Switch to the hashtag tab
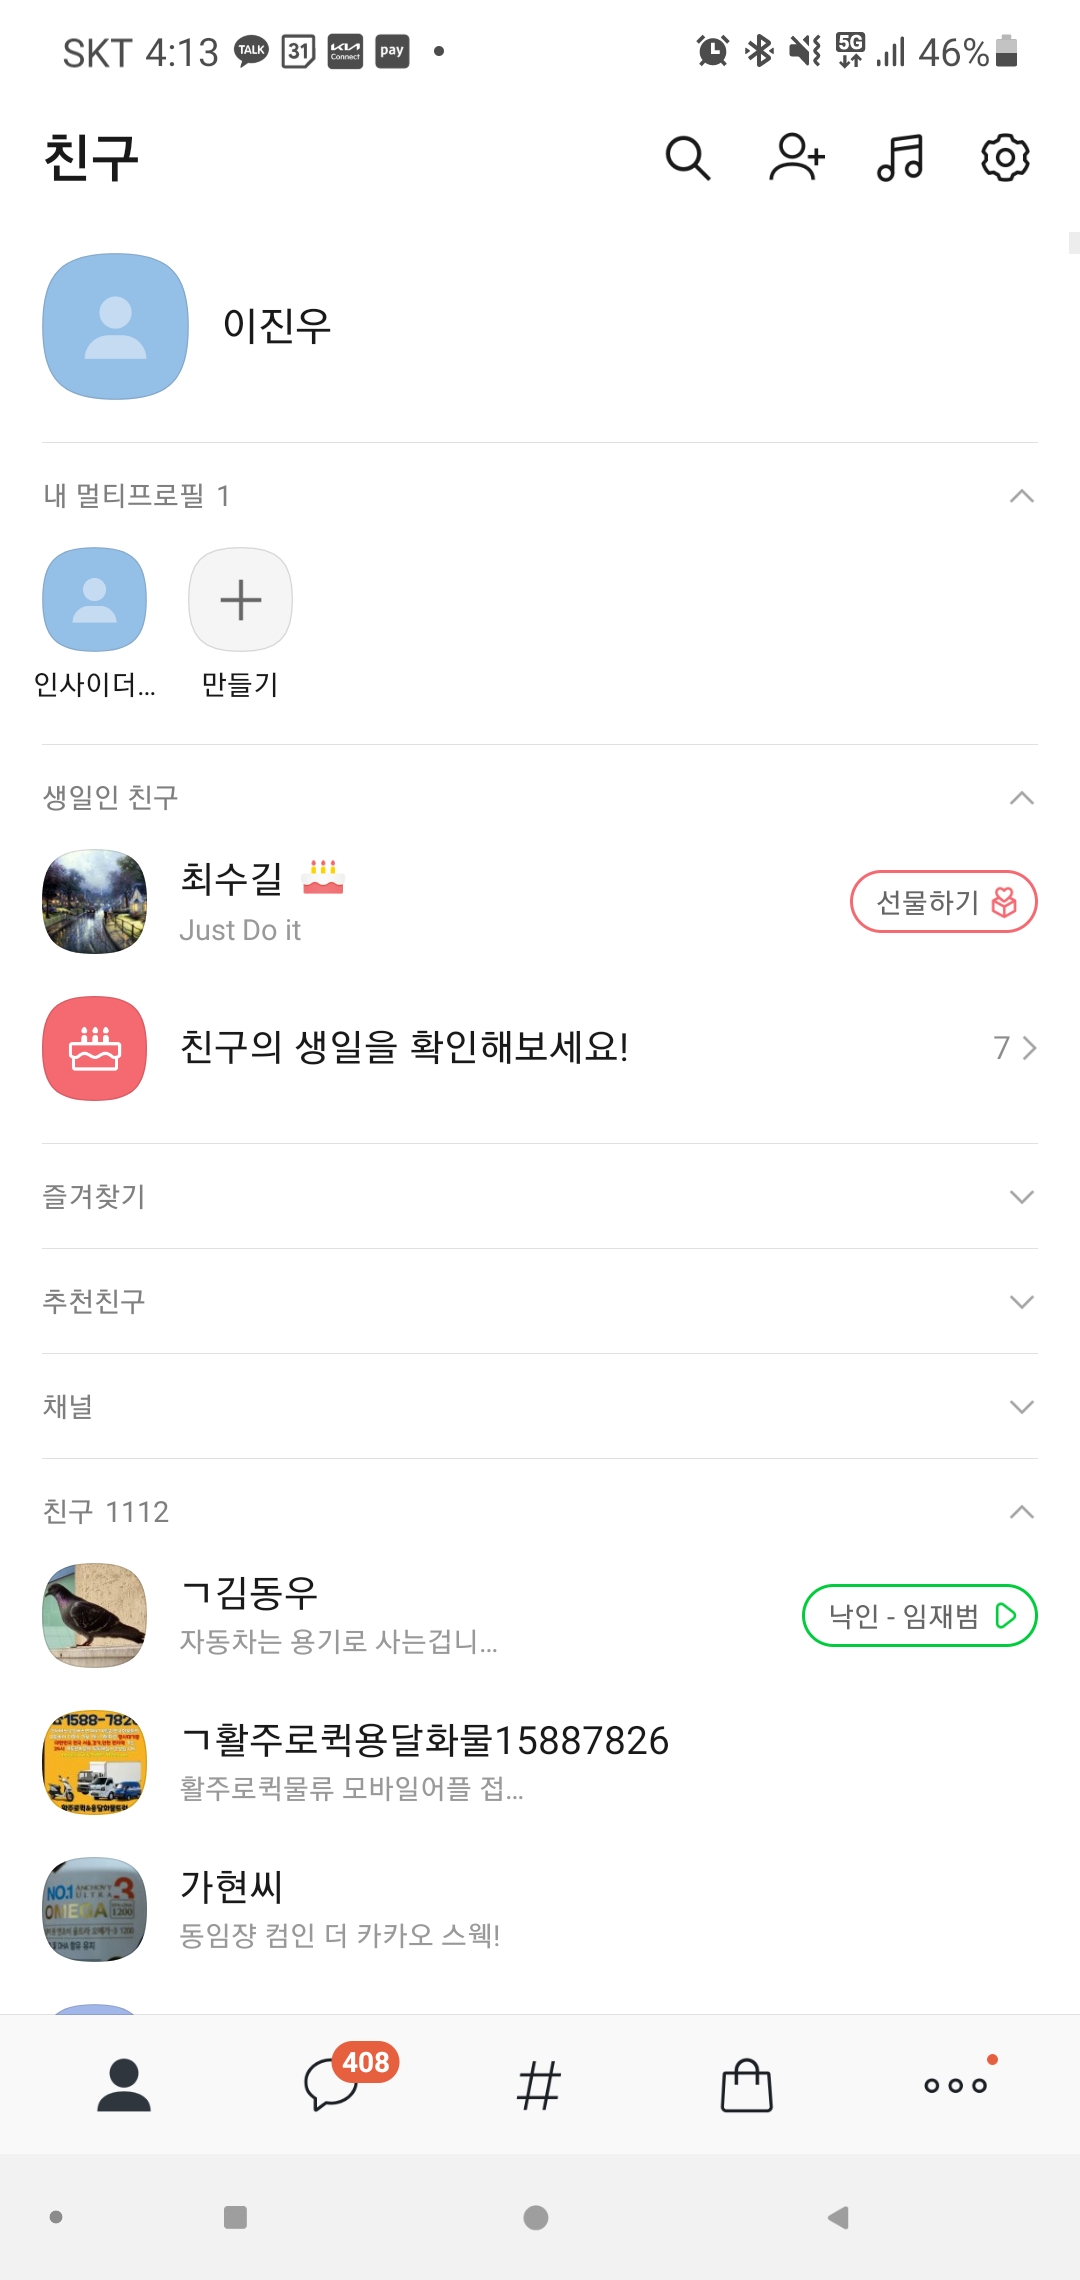Image resolution: width=1080 pixels, height=2280 pixels. [539, 2087]
